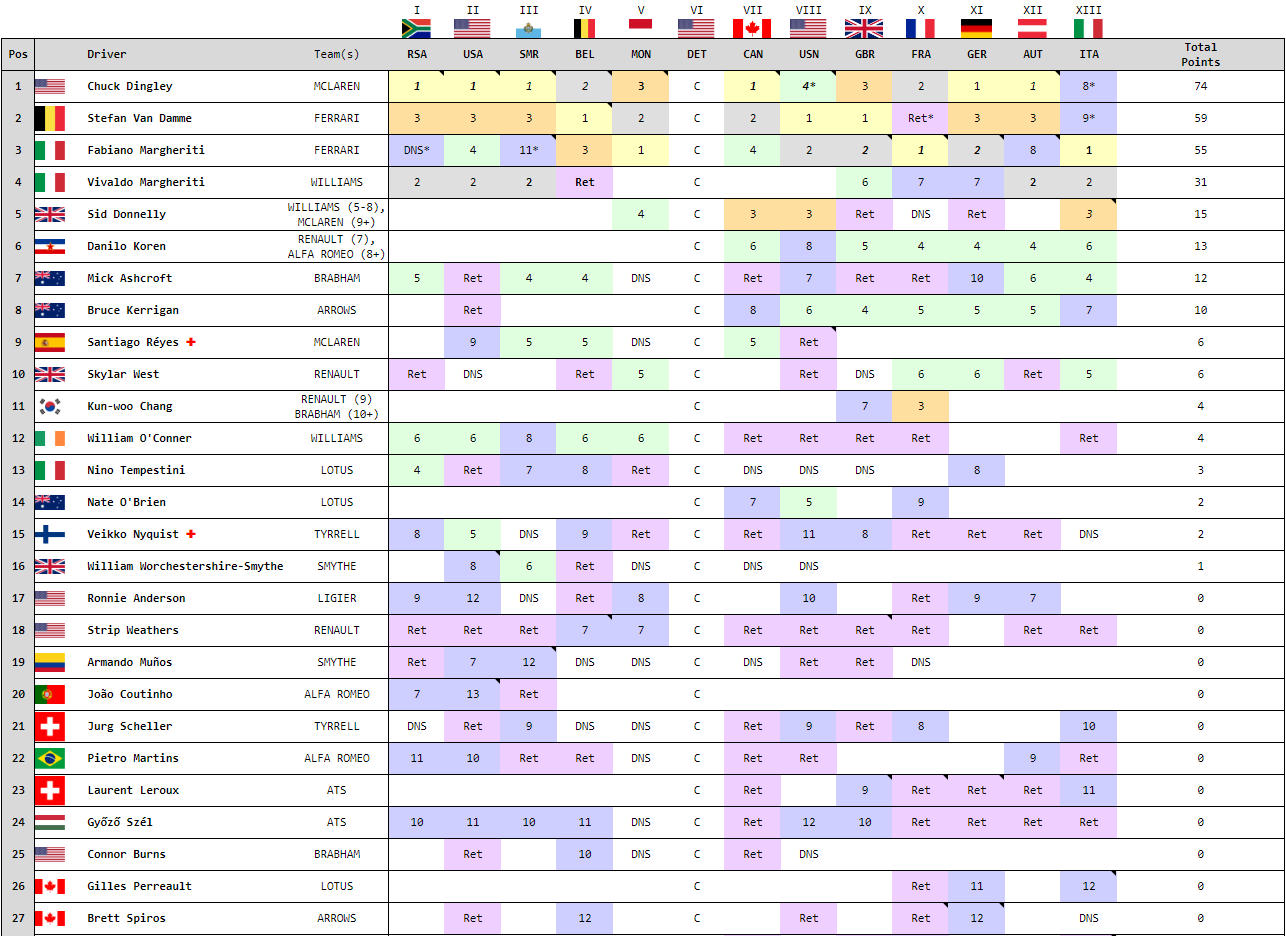Click the Spanish flag beside Santiago Réyes

click(x=50, y=342)
